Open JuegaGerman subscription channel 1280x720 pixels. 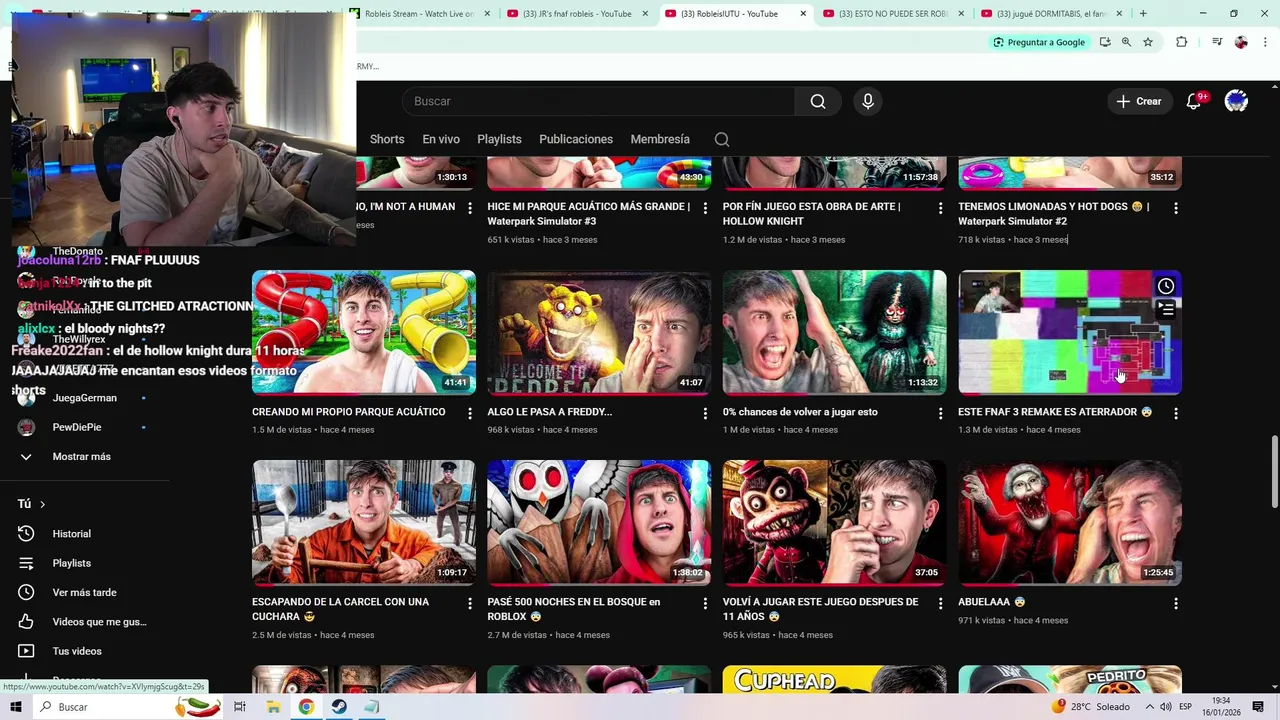click(x=84, y=398)
